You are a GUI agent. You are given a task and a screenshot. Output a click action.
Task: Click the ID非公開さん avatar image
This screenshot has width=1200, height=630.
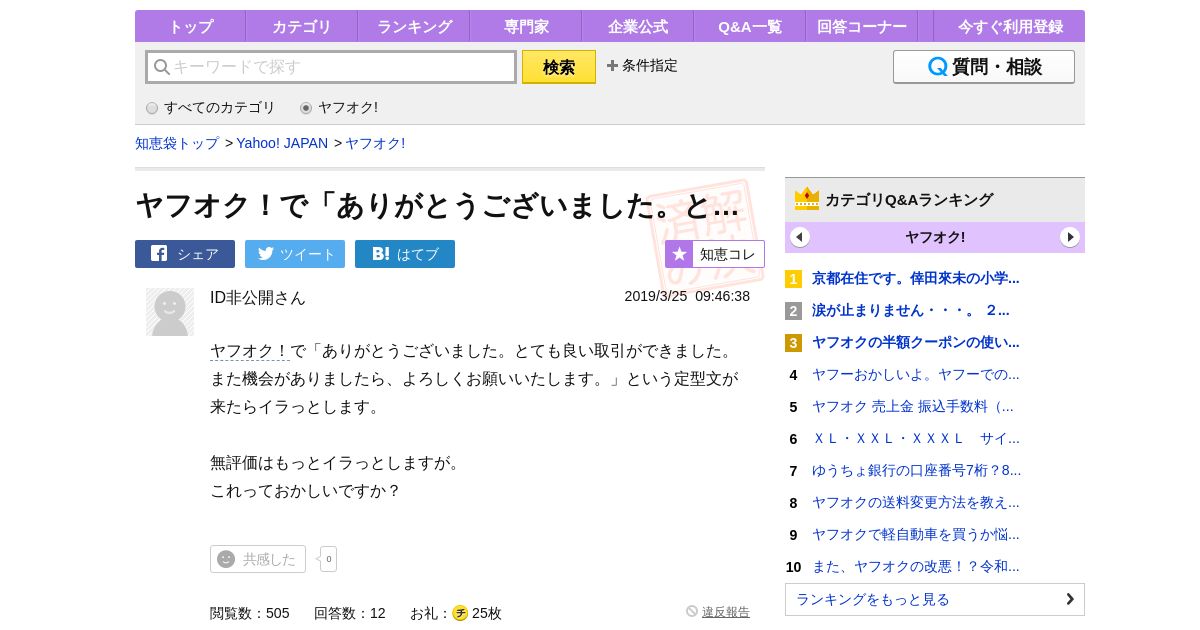tap(170, 312)
